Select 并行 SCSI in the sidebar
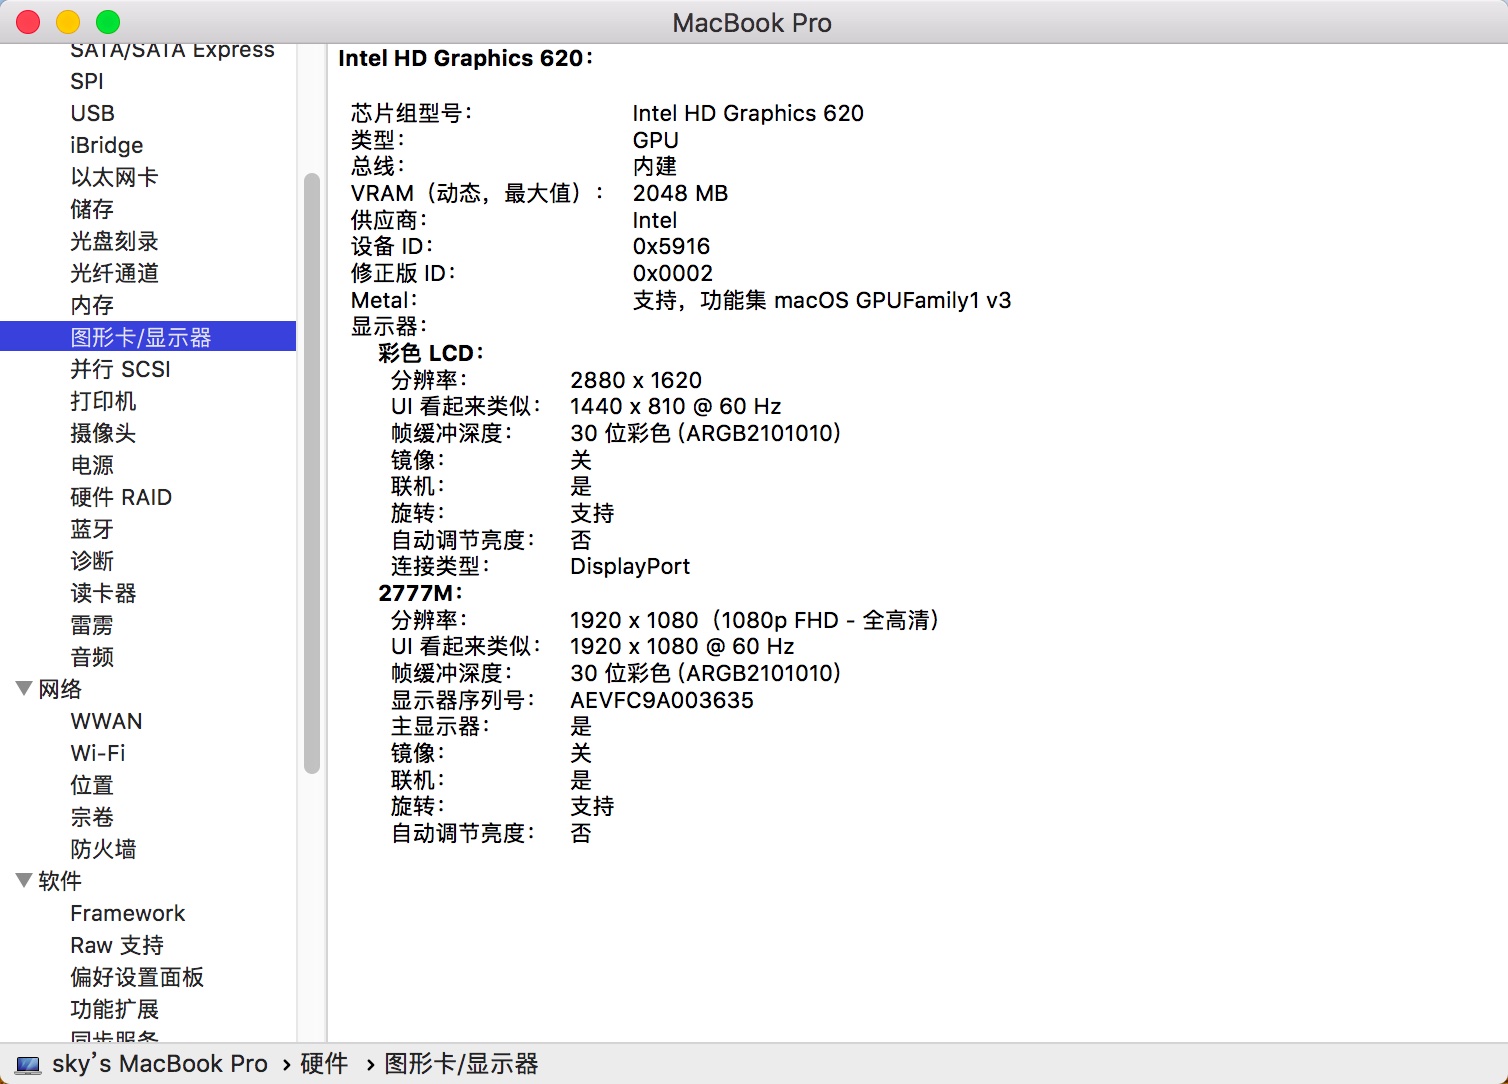Image resolution: width=1508 pixels, height=1084 pixels. tap(120, 369)
